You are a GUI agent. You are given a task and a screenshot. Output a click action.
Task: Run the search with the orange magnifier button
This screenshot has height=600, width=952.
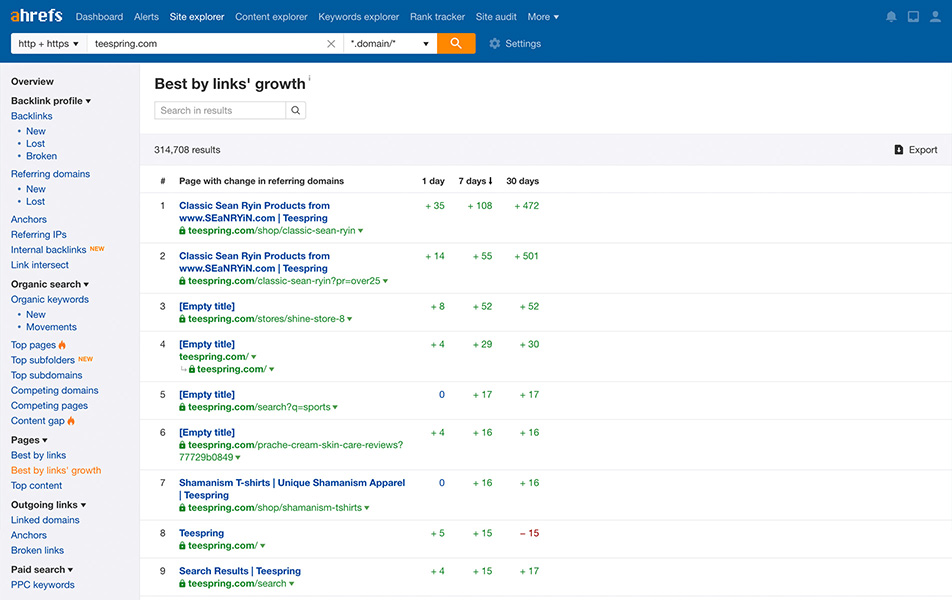456,43
